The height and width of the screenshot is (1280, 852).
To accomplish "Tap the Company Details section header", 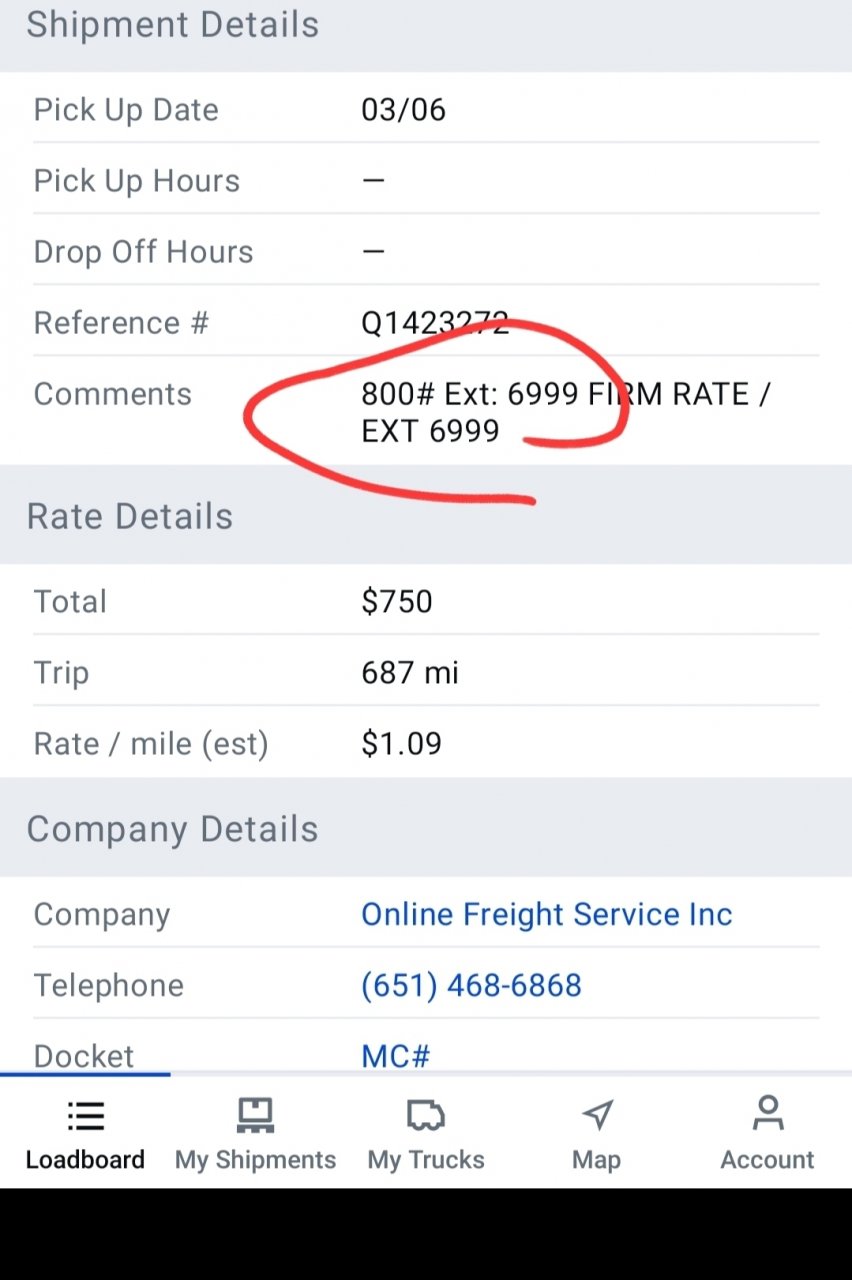I will tap(172, 829).
